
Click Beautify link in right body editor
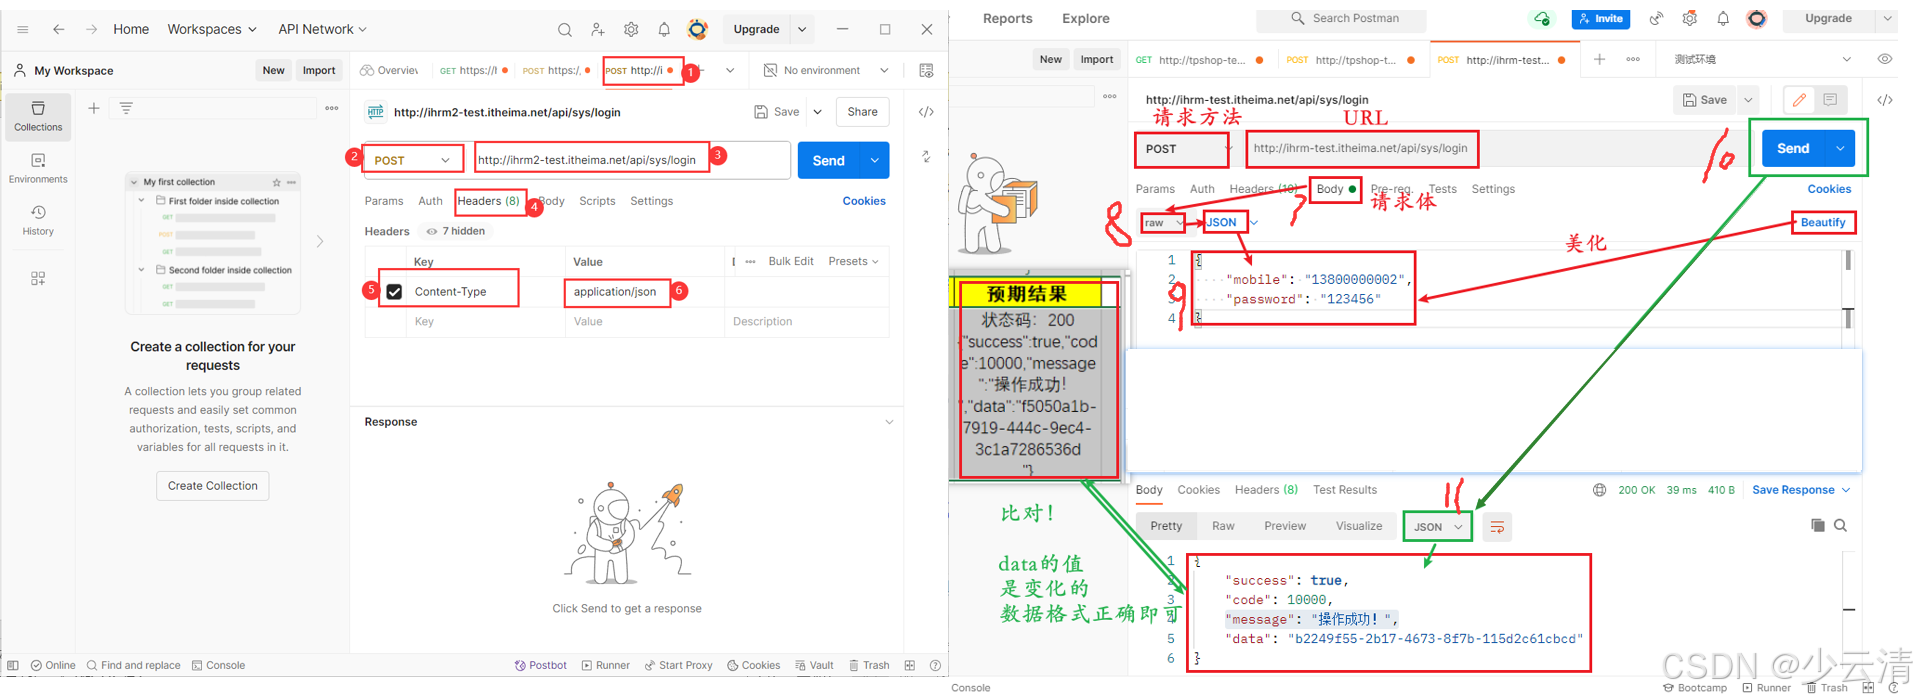click(x=1822, y=223)
